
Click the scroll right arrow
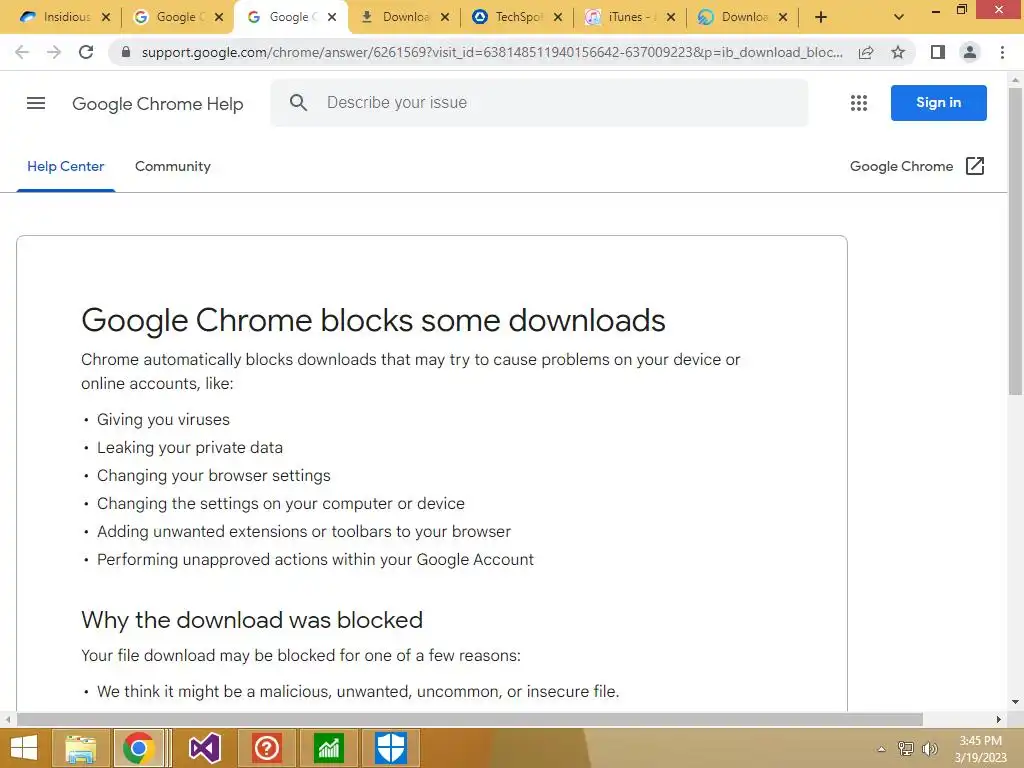pos(999,719)
